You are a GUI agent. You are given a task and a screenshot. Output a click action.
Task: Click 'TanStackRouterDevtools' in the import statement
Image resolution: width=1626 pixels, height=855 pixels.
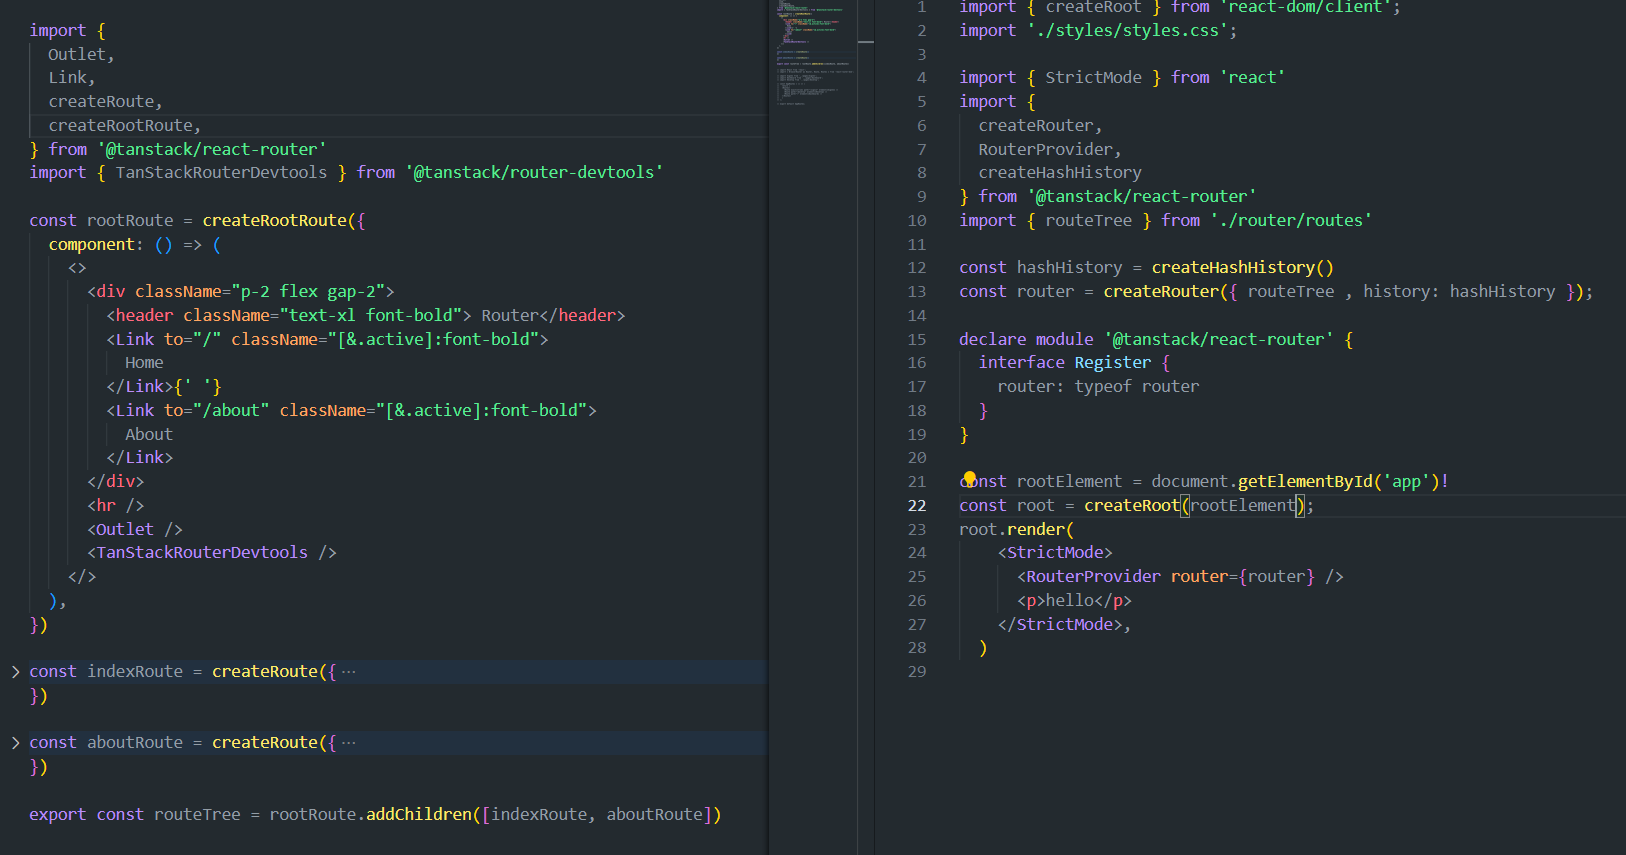tap(221, 173)
